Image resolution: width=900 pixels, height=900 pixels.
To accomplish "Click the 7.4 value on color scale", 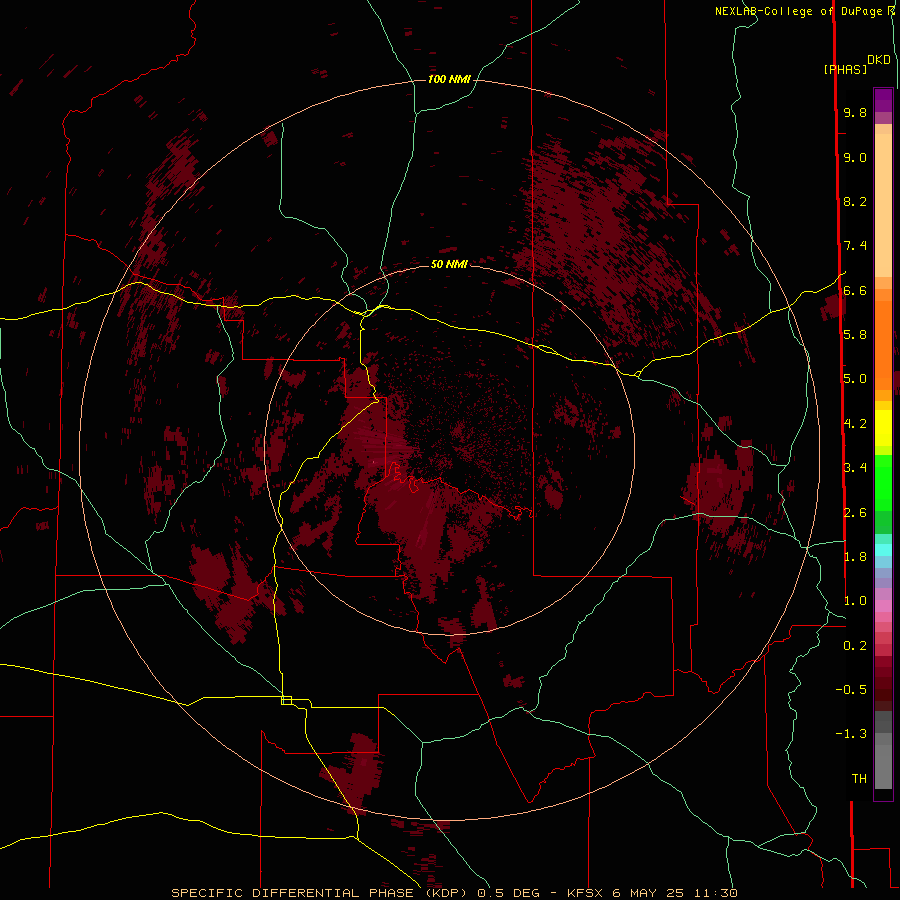I will [x=855, y=246].
